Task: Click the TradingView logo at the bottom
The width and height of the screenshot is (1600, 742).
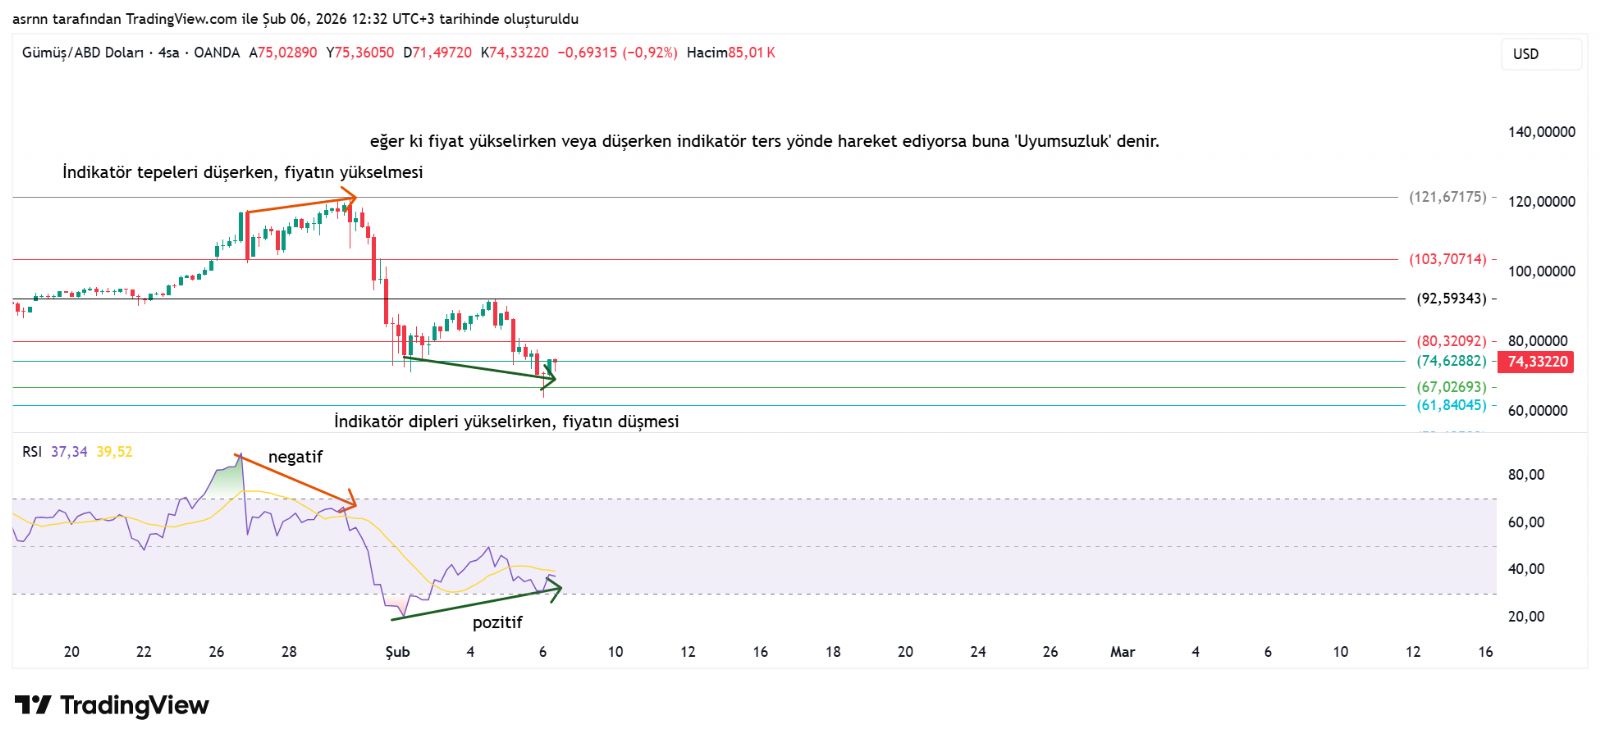Action: (112, 705)
